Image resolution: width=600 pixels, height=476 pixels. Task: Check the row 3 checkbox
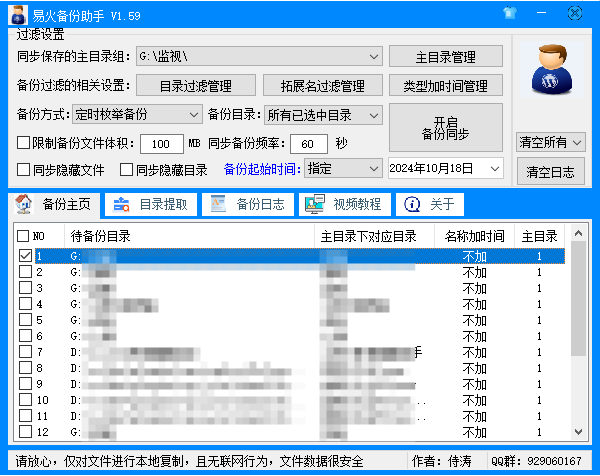pyautogui.click(x=26, y=288)
